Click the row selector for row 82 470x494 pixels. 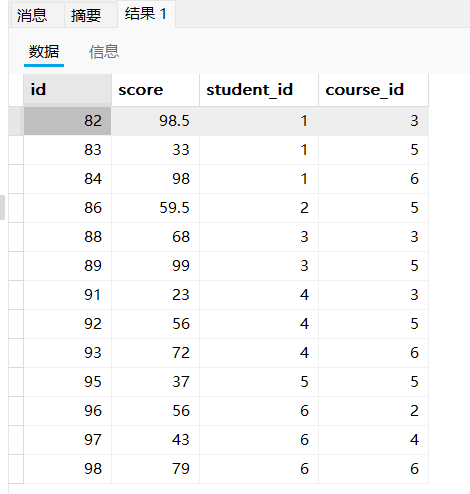pos(16,121)
